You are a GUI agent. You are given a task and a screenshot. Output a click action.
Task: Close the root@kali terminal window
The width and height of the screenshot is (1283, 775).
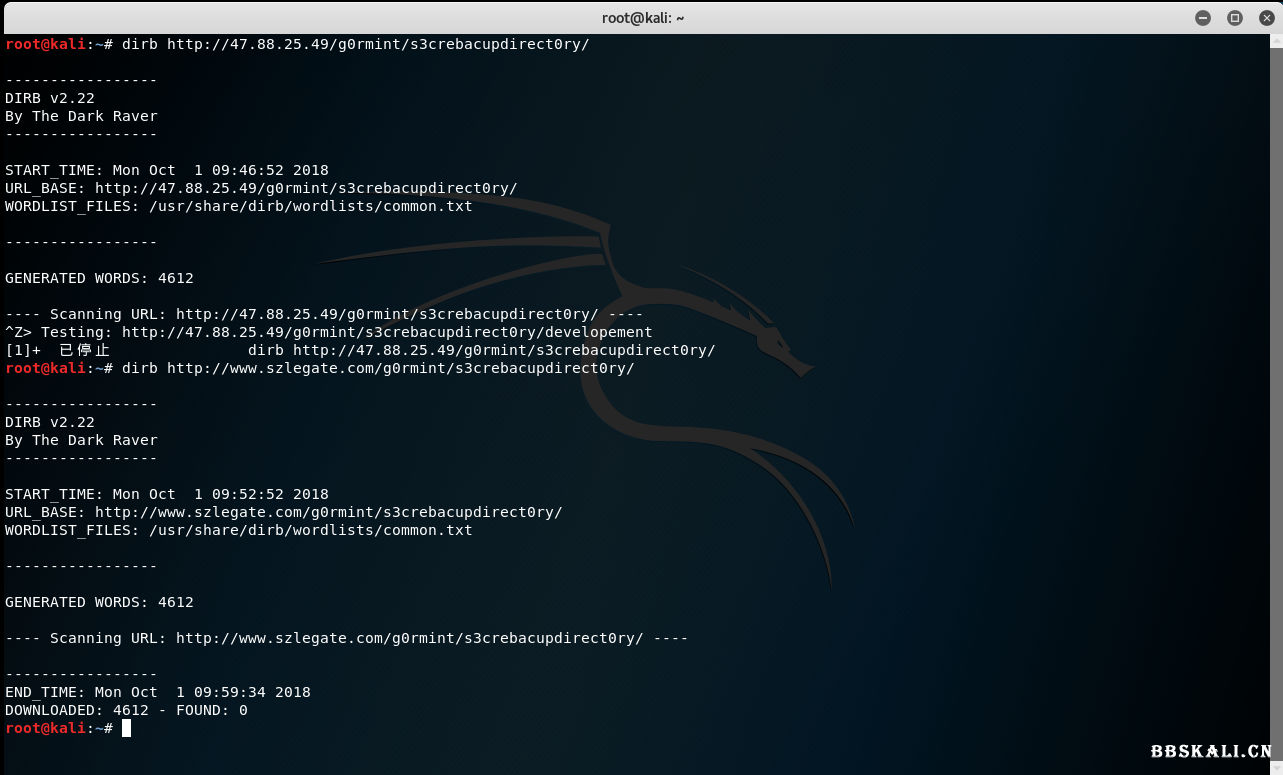(1266, 18)
